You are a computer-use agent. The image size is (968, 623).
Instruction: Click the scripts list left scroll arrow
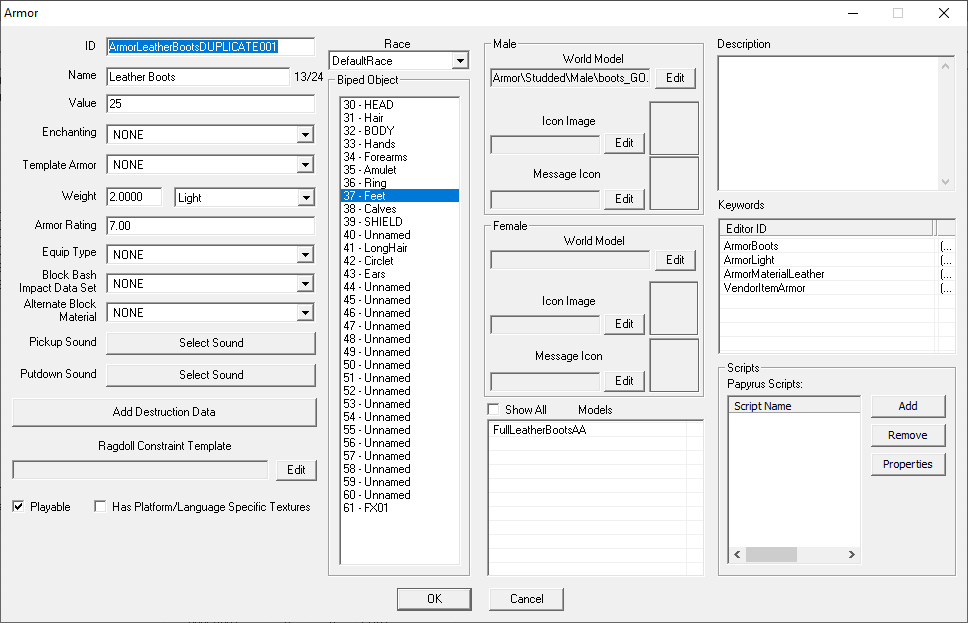737,554
